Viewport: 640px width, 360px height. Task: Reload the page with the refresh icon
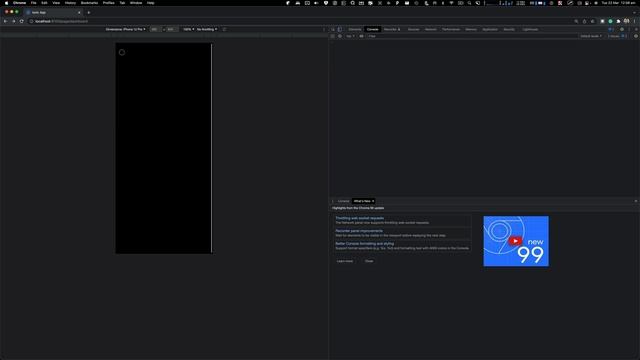click(22, 21)
